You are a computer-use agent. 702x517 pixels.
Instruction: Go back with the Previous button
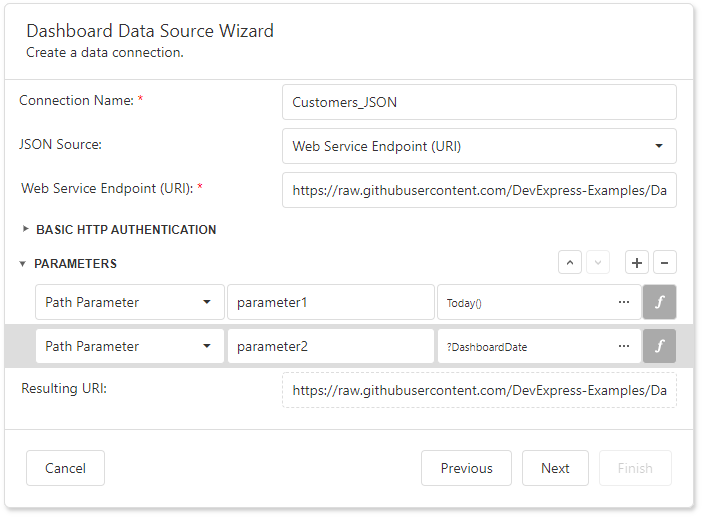pyautogui.click(x=466, y=468)
